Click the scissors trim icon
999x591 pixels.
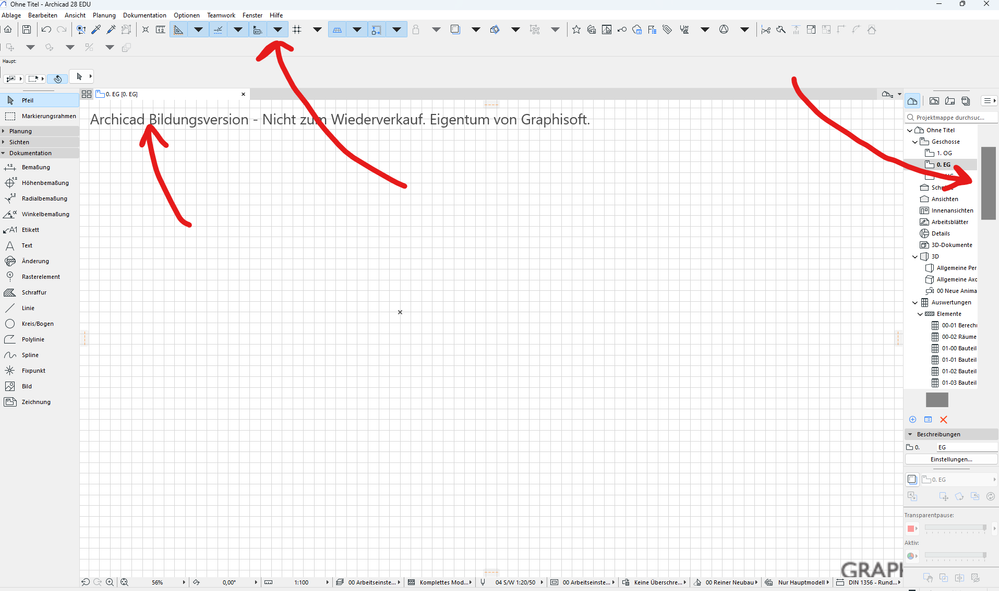coord(765,29)
